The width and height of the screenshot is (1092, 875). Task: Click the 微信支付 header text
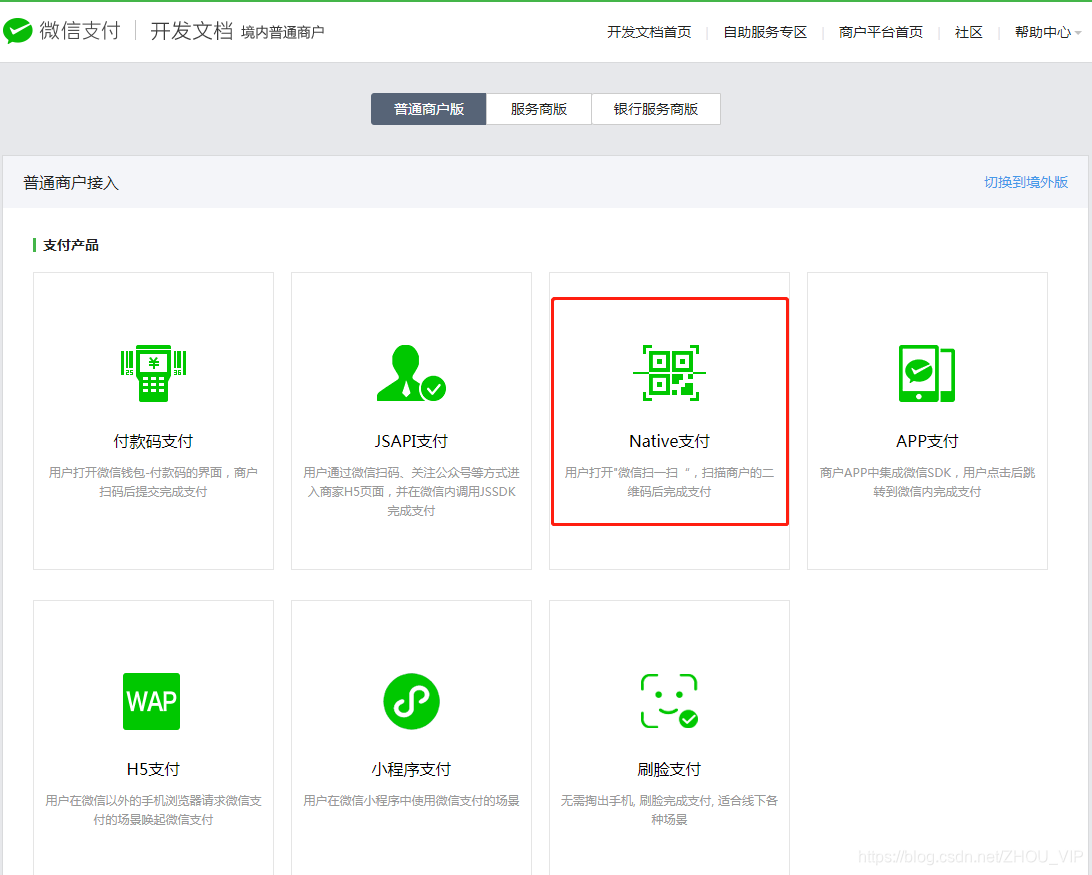pos(79,31)
